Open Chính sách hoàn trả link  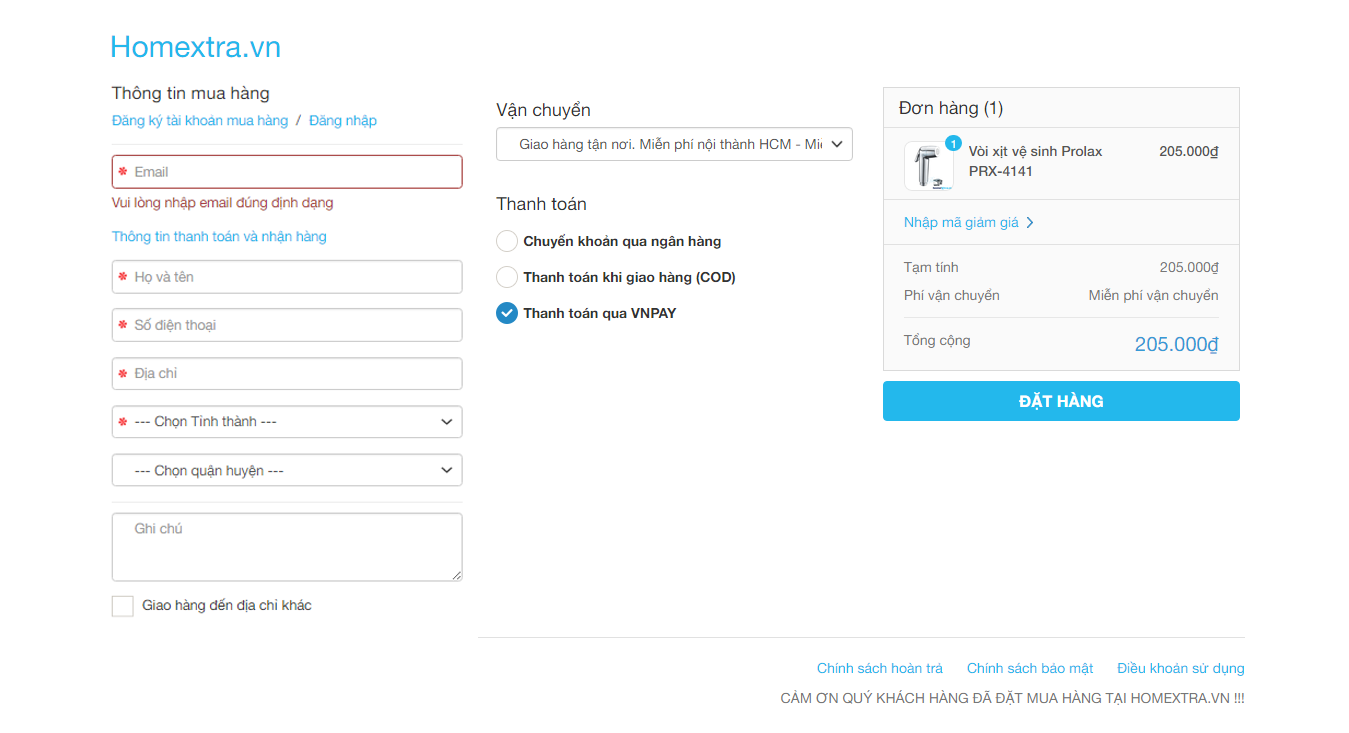(x=880, y=668)
